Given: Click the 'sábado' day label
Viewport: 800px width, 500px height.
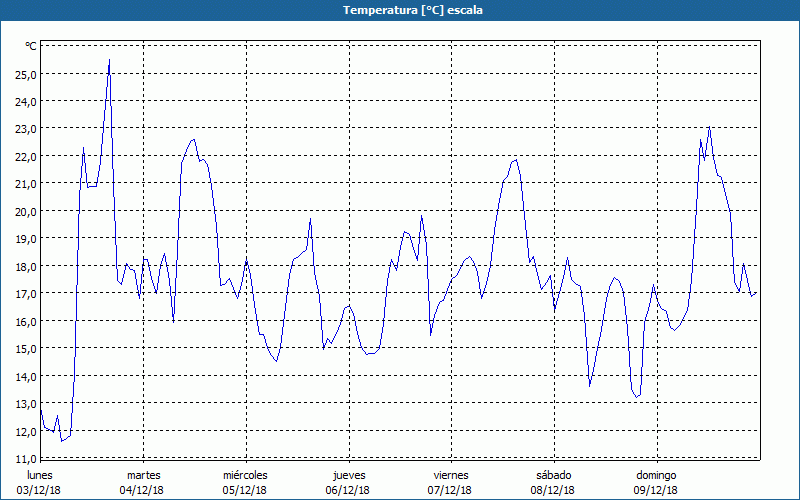Looking at the screenshot, I should click(x=554, y=475).
